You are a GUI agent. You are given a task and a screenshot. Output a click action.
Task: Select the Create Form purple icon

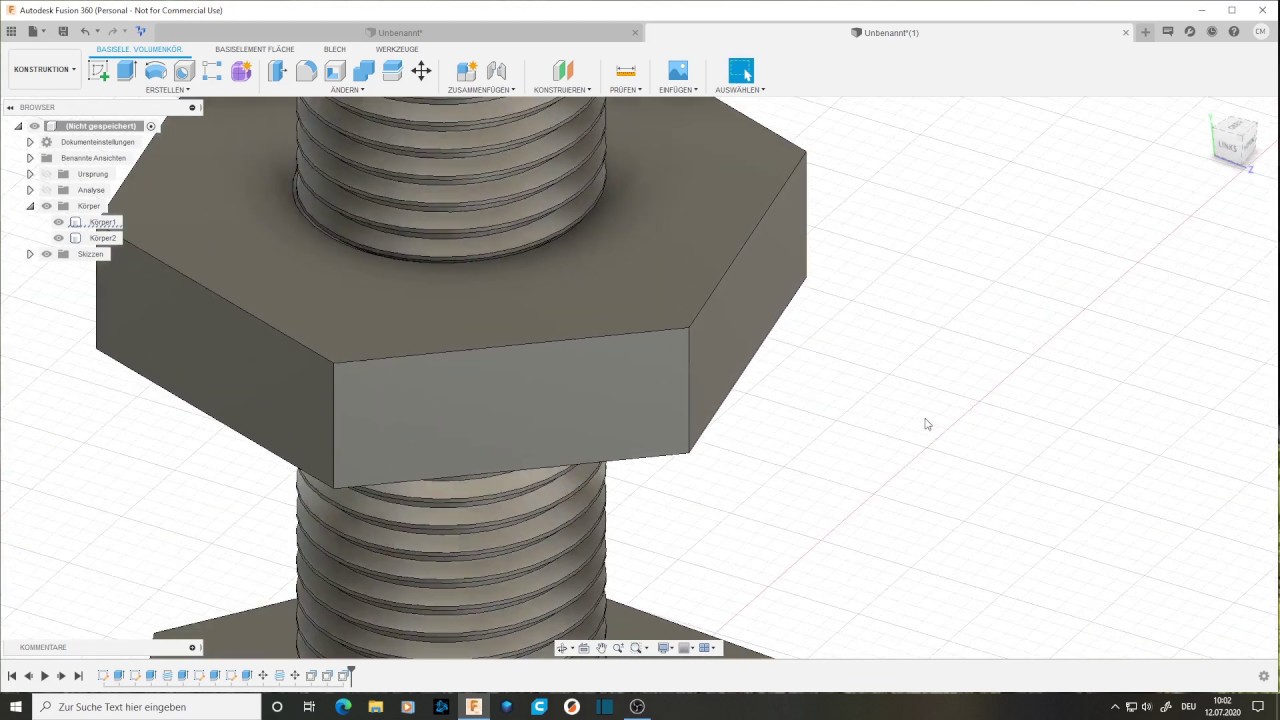[241, 70]
